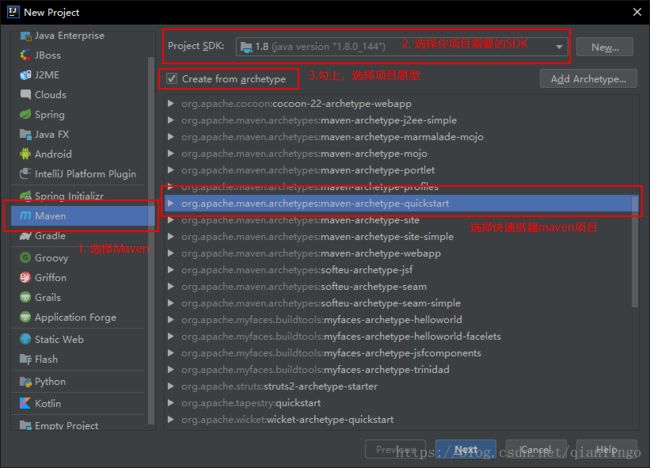Click the Gradle elephant icon
Screen dimensions: 650x468
(25, 236)
